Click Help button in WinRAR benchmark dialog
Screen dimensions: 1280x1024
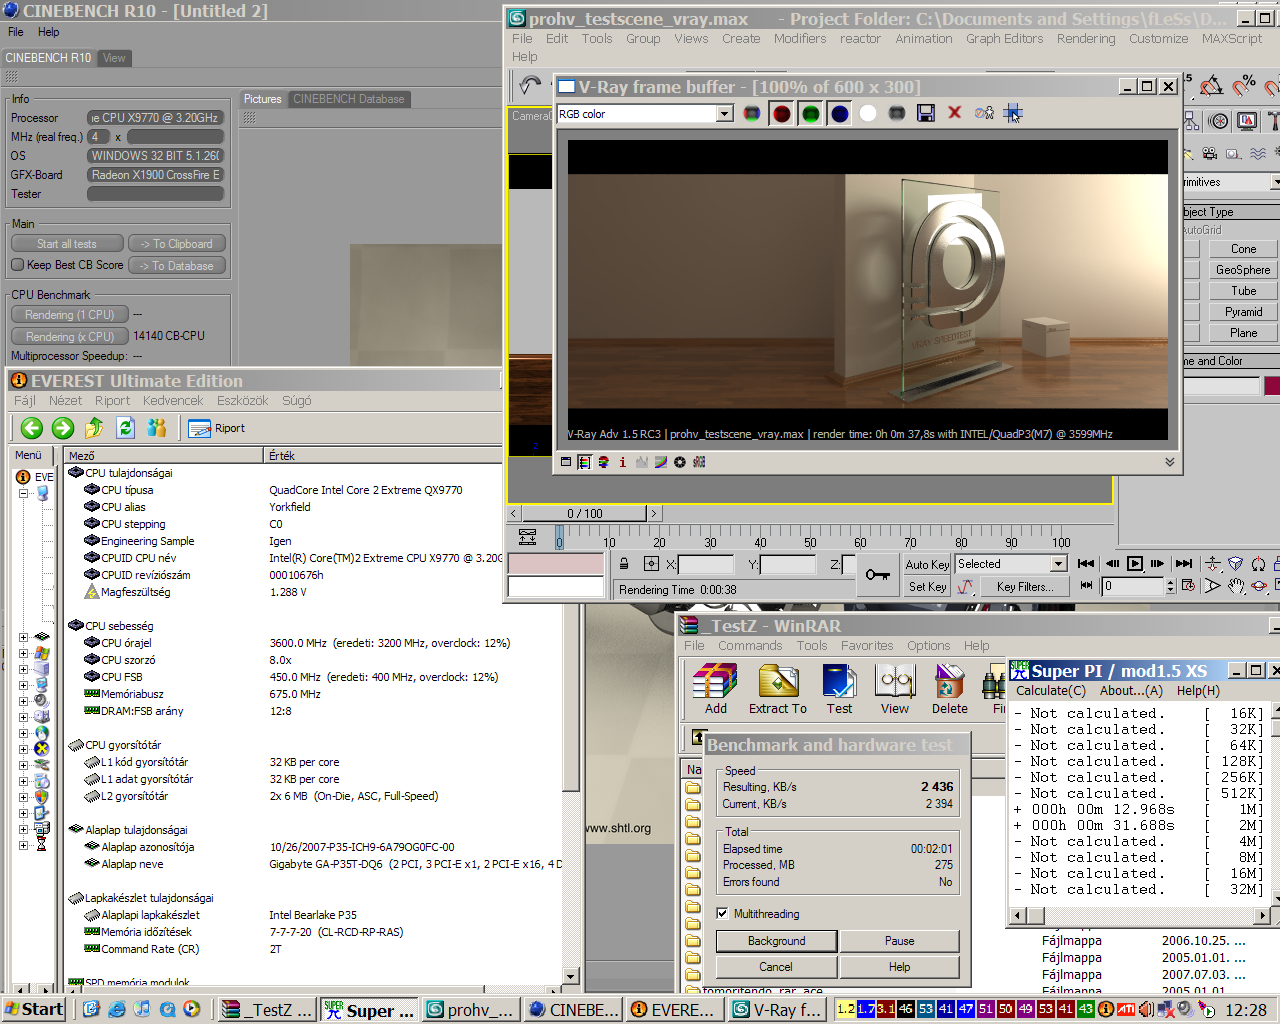pos(899,967)
